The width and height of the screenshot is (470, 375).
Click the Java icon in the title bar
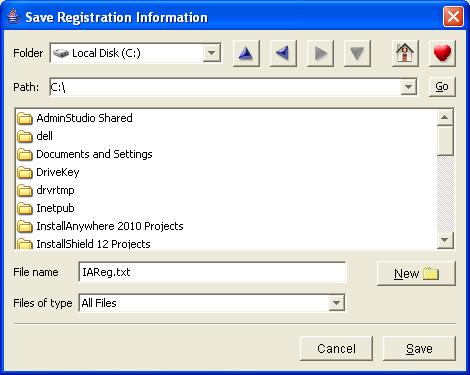pyautogui.click(x=13, y=16)
